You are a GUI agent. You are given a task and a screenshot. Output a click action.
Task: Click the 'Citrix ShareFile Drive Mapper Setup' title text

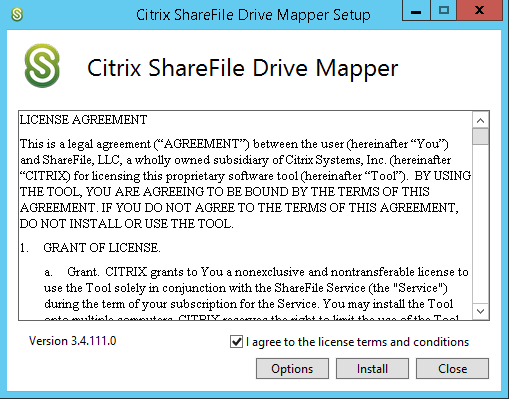click(x=253, y=15)
